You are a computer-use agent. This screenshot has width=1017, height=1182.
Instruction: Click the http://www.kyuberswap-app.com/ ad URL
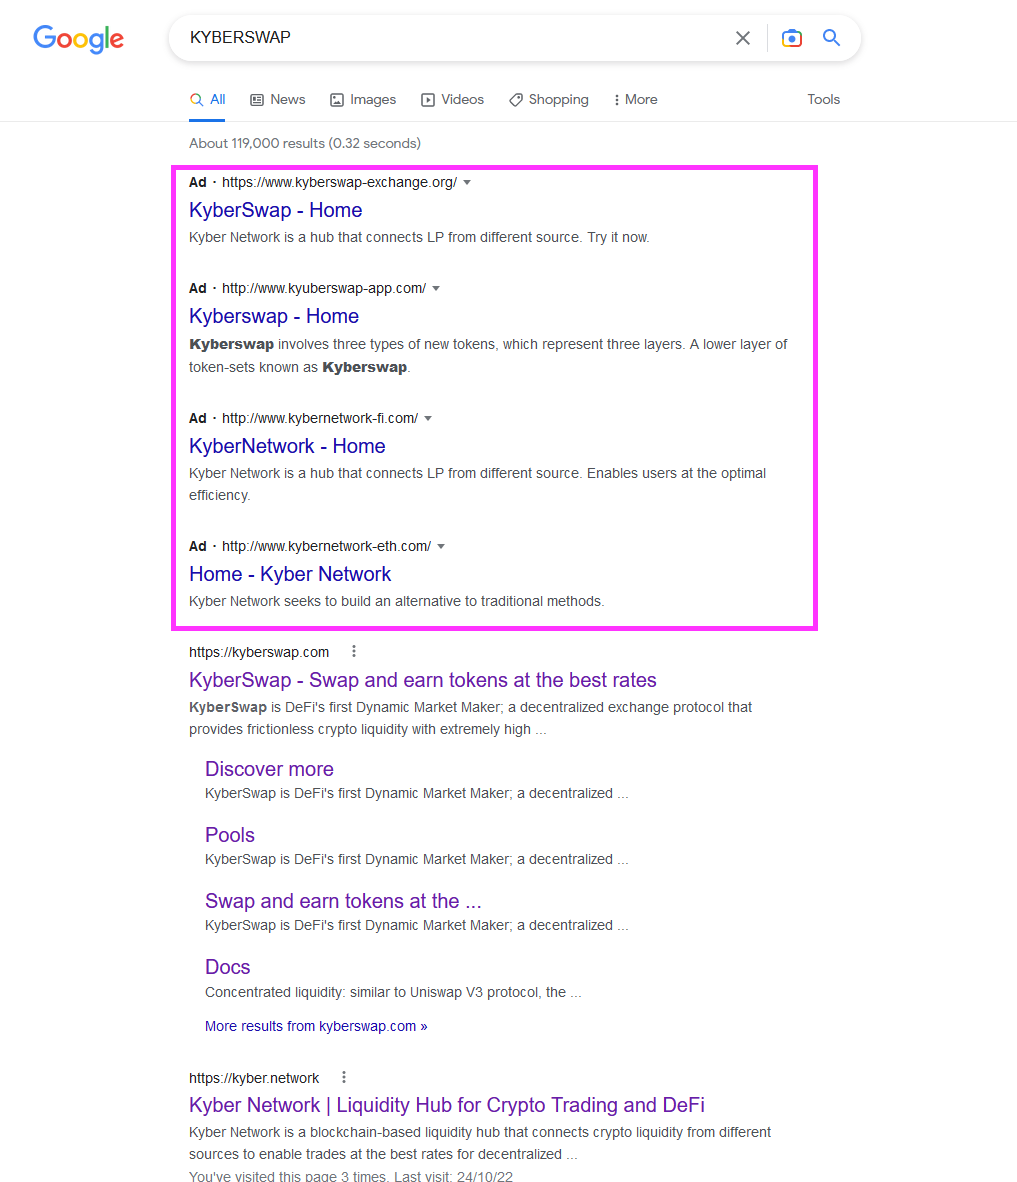[x=324, y=289]
